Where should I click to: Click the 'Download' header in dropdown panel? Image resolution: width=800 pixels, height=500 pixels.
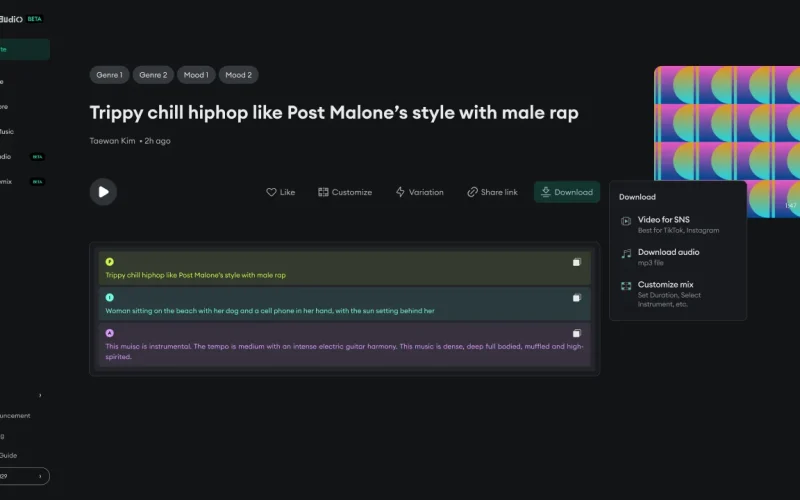click(x=637, y=197)
